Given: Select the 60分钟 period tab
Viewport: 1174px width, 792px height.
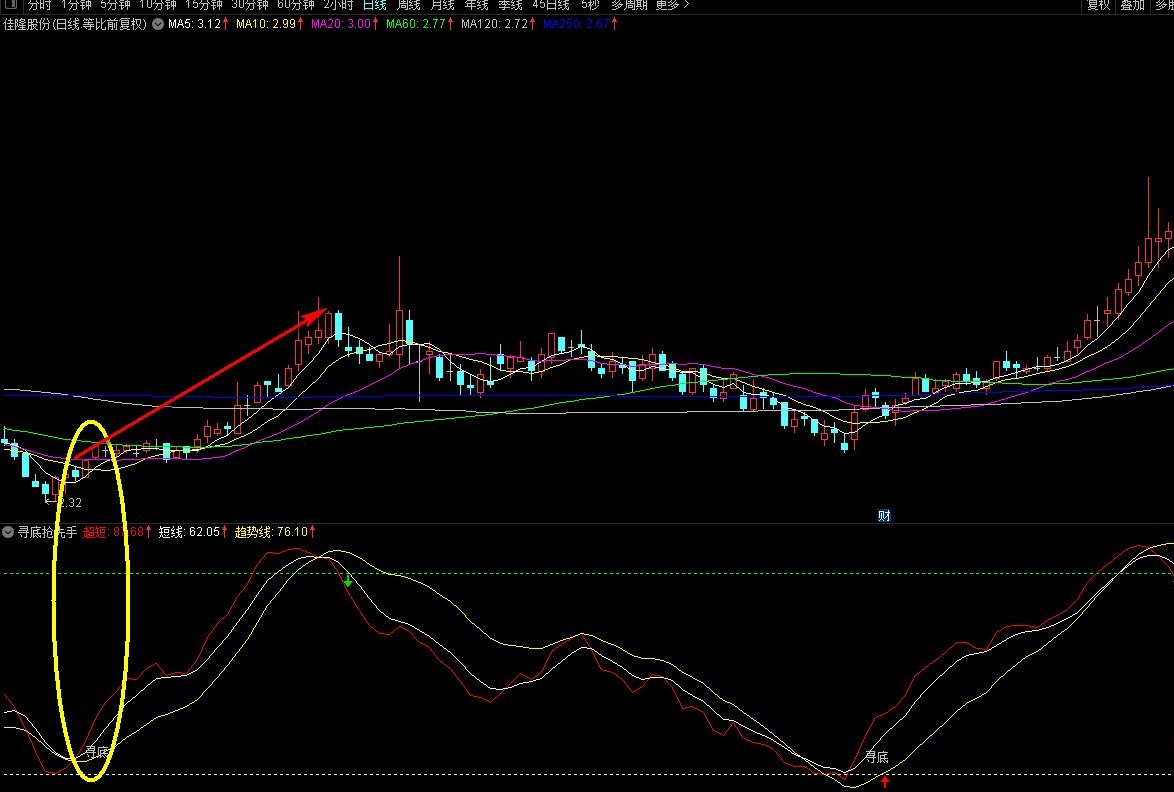Looking at the screenshot, I should [295, 5].
